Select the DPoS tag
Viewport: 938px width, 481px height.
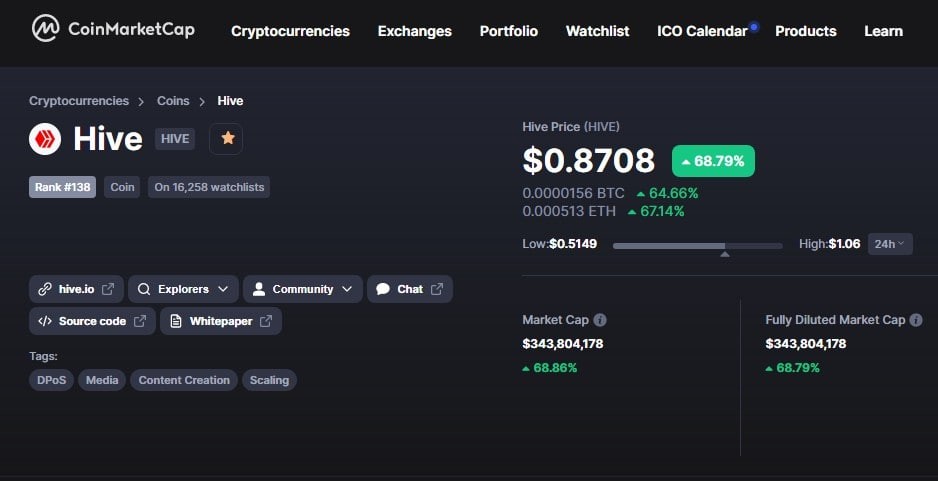[51, 380]
